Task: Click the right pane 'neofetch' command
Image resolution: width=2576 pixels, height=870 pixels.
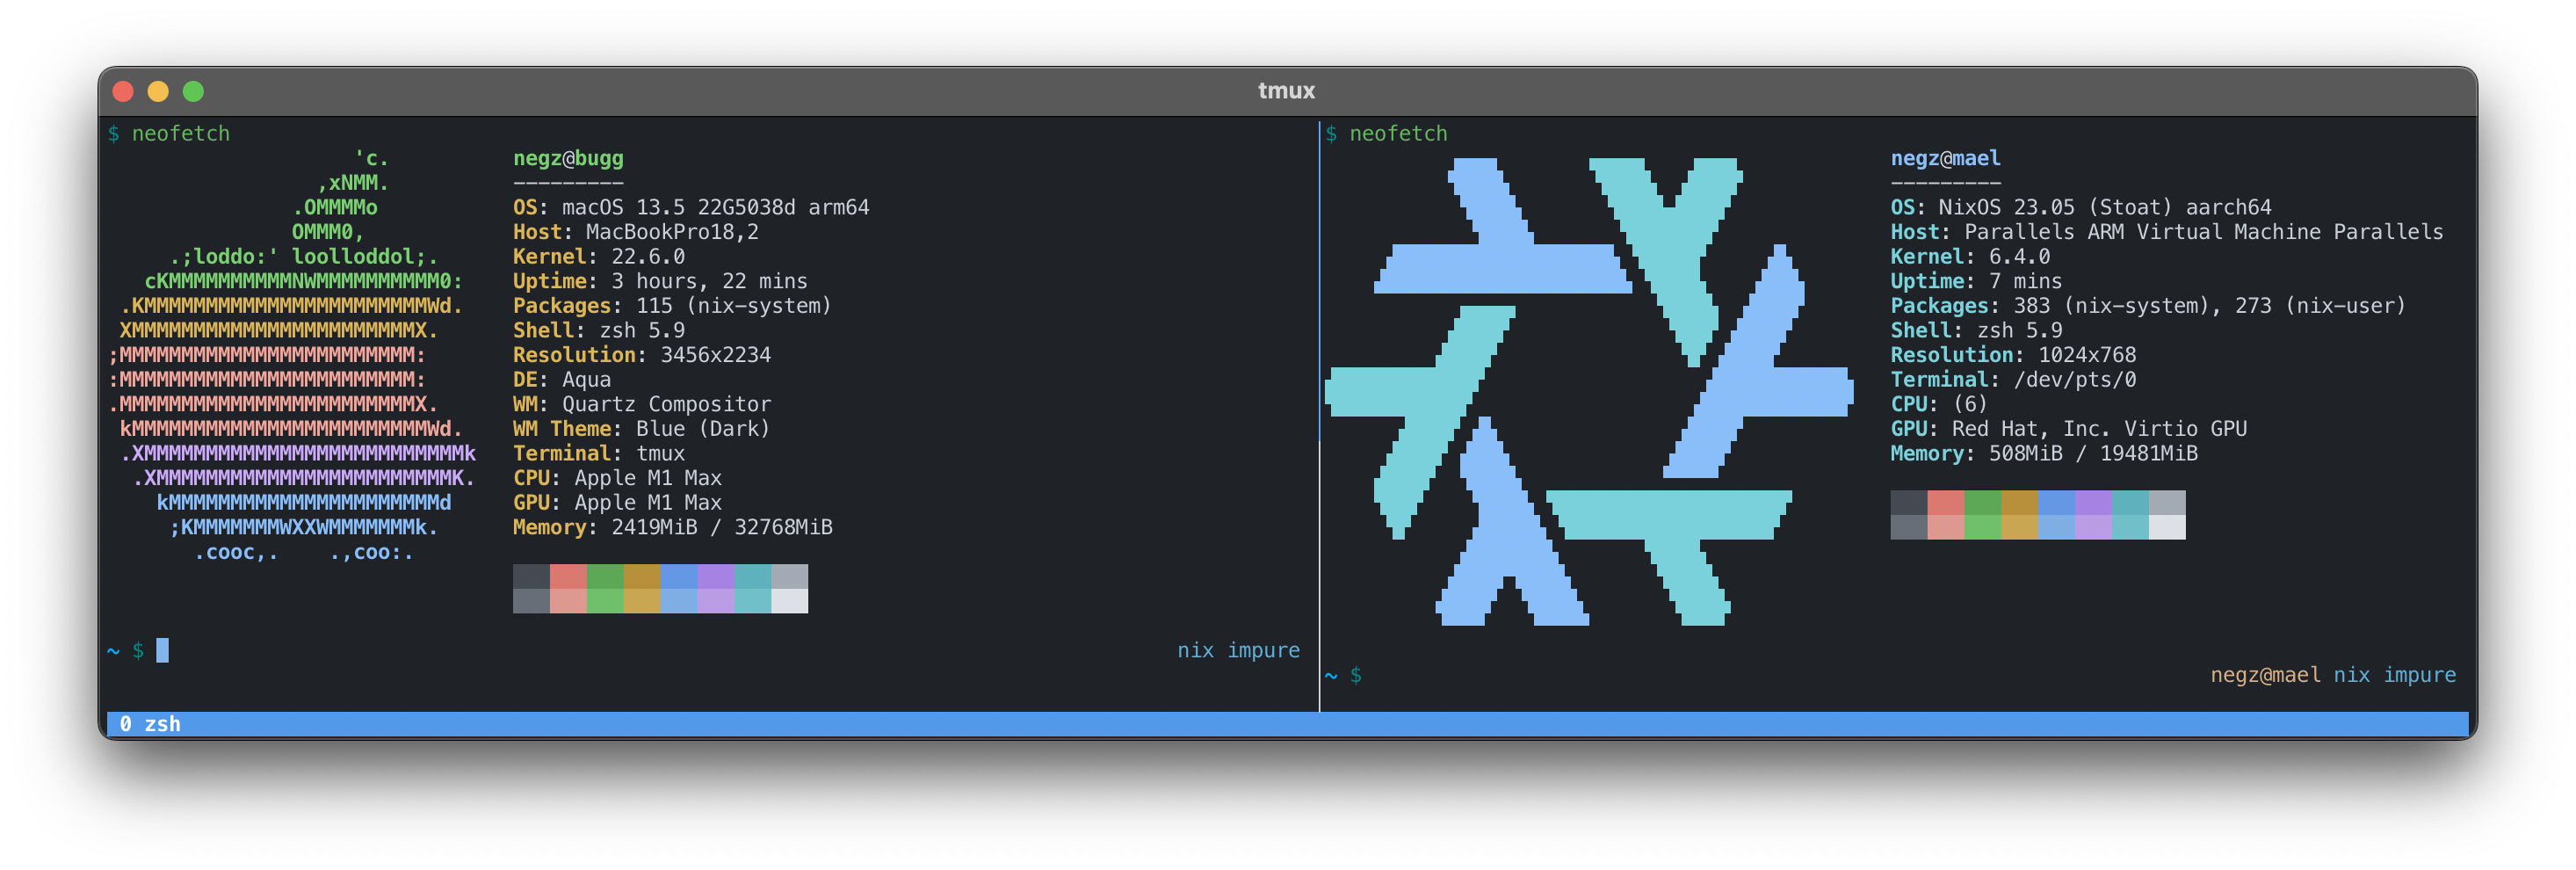Action: 1398,134
